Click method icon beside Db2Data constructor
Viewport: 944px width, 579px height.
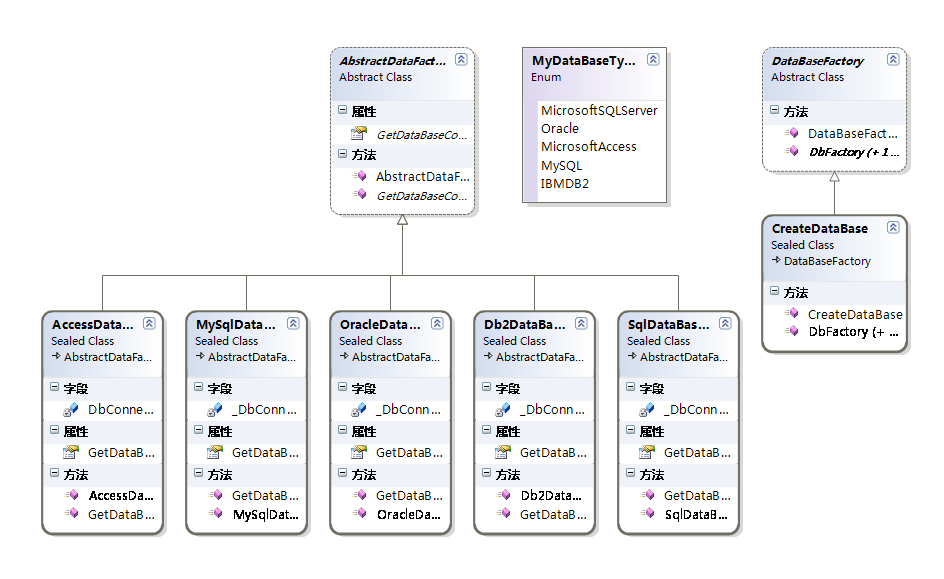(503, 495)
